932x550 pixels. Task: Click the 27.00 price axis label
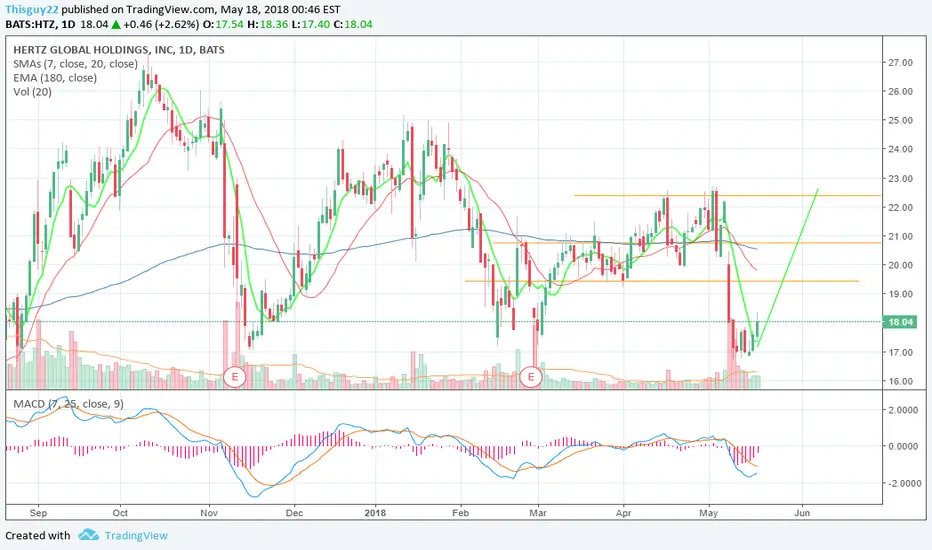tap(900, 62)
